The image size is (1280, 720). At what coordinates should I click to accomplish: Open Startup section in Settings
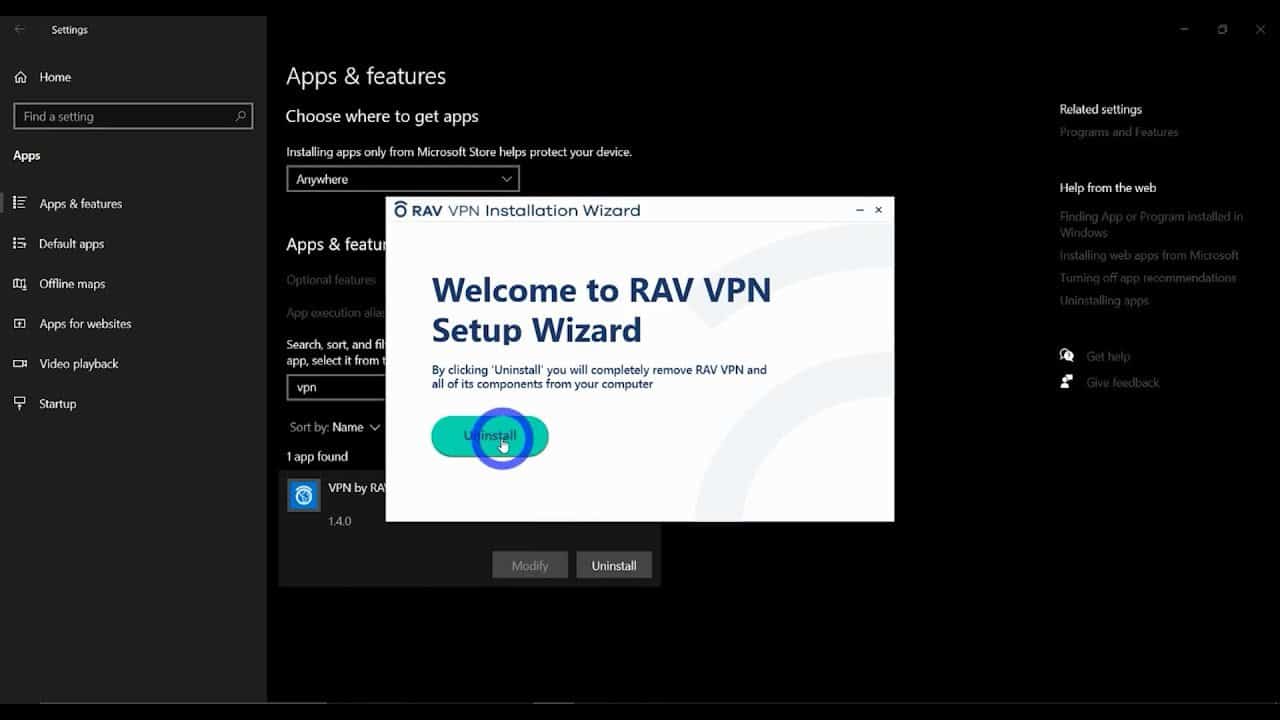click(x=57, y=403)
